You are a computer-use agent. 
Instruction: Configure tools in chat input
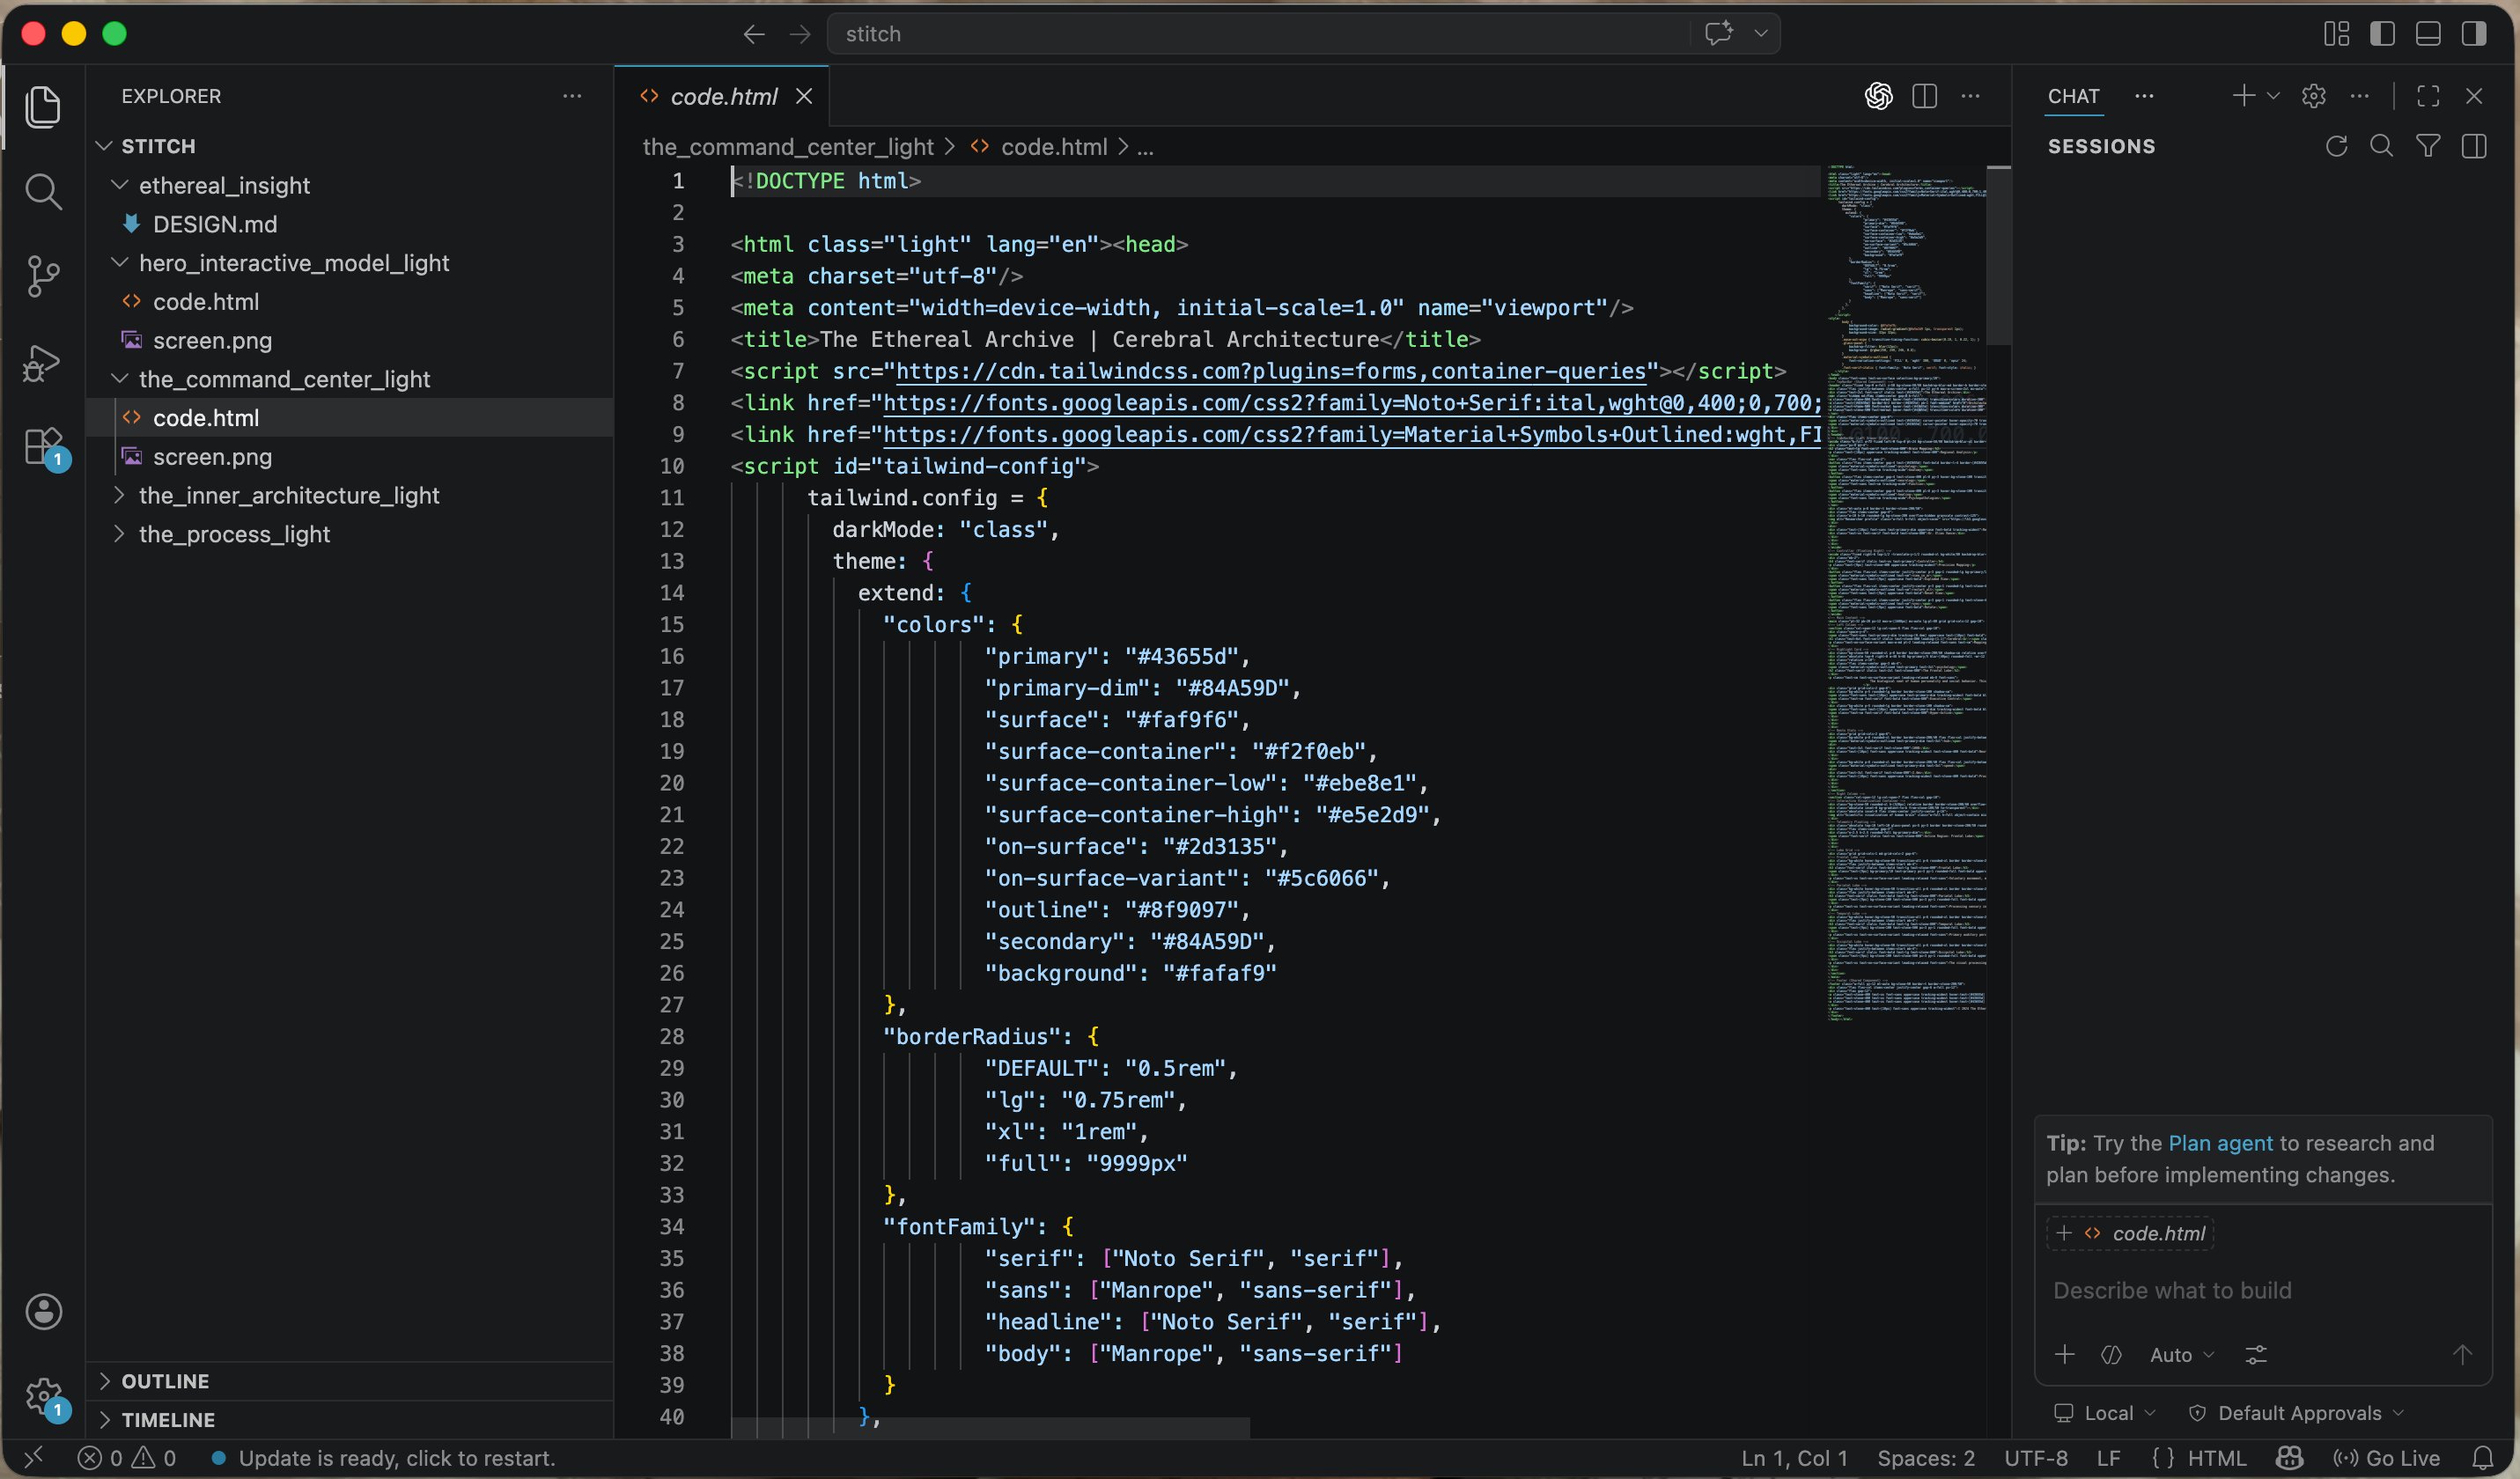point(2256,1355)
